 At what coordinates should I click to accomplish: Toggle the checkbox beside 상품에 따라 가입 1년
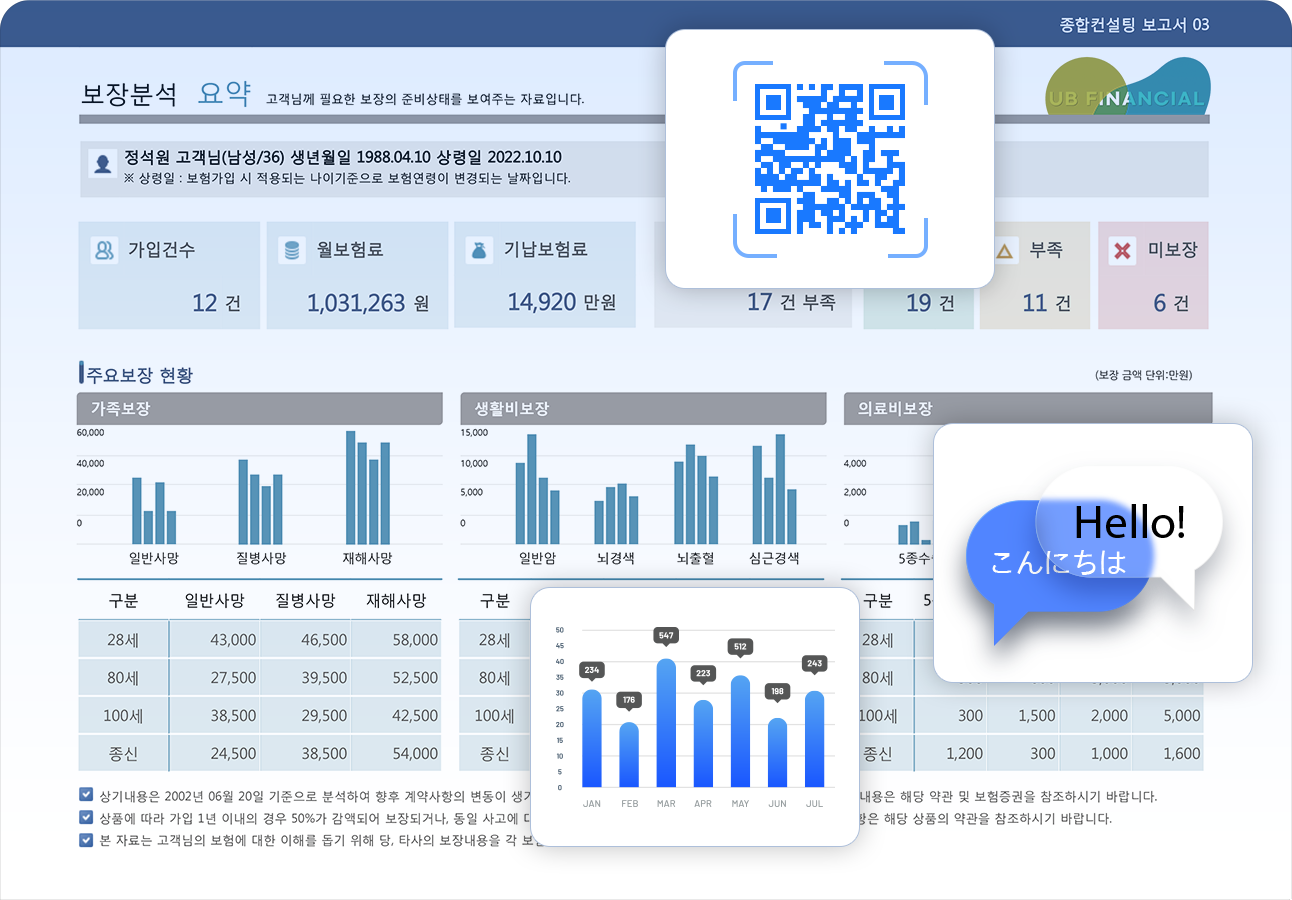pos(86,818)
